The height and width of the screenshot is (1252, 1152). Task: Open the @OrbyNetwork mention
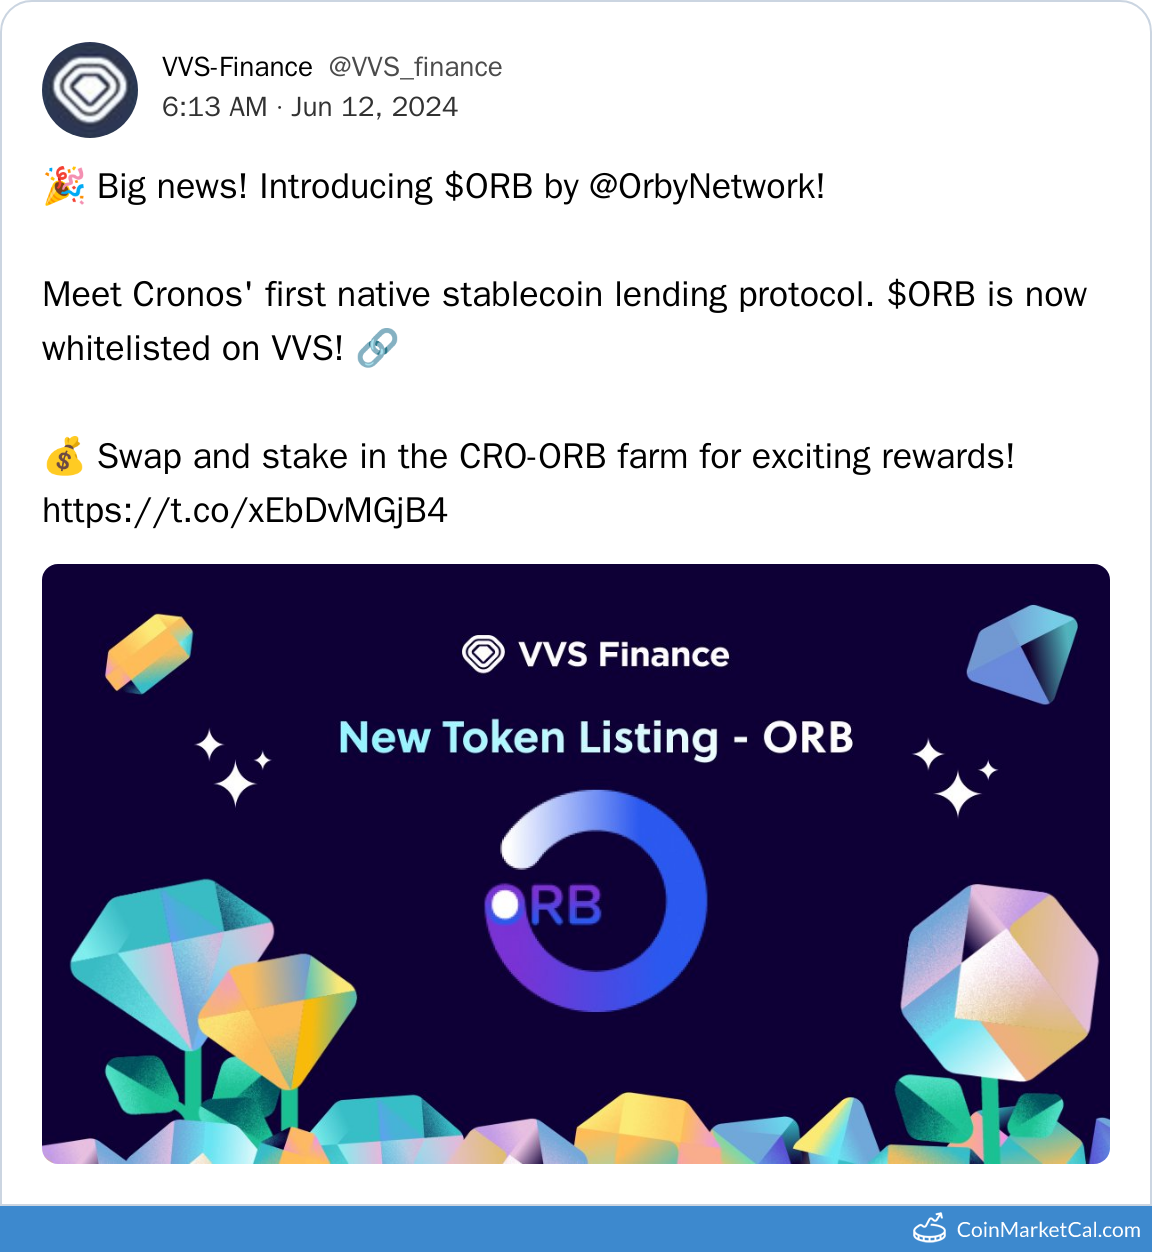coord(706,186)
